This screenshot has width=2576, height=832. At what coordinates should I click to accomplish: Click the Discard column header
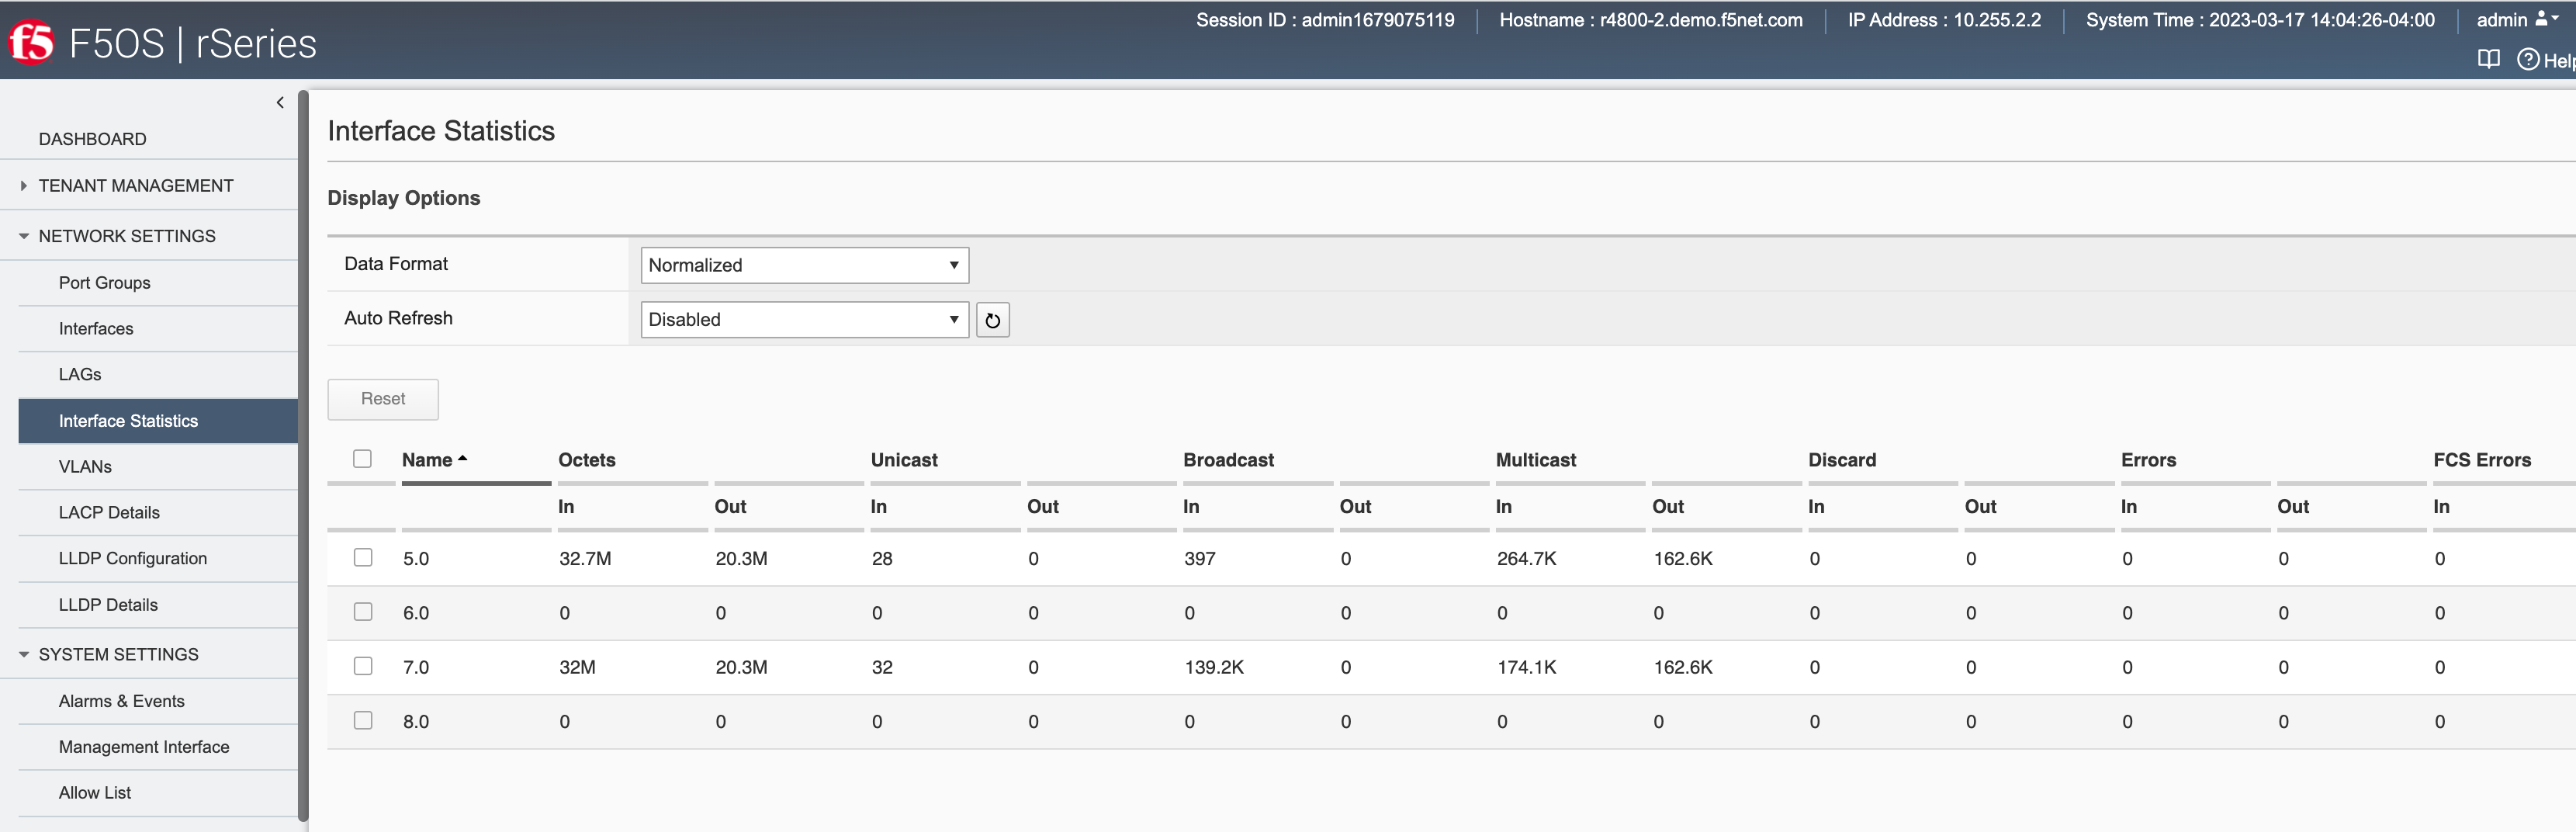[1842, 460]
